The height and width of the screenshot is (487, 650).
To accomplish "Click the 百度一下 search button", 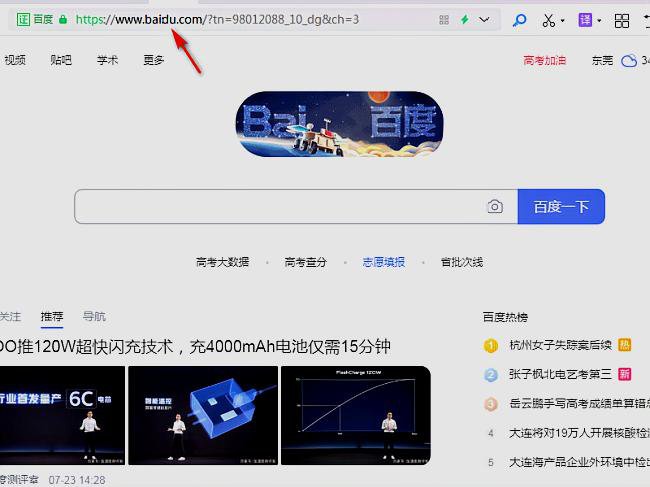I will click(x=561, y=206).
